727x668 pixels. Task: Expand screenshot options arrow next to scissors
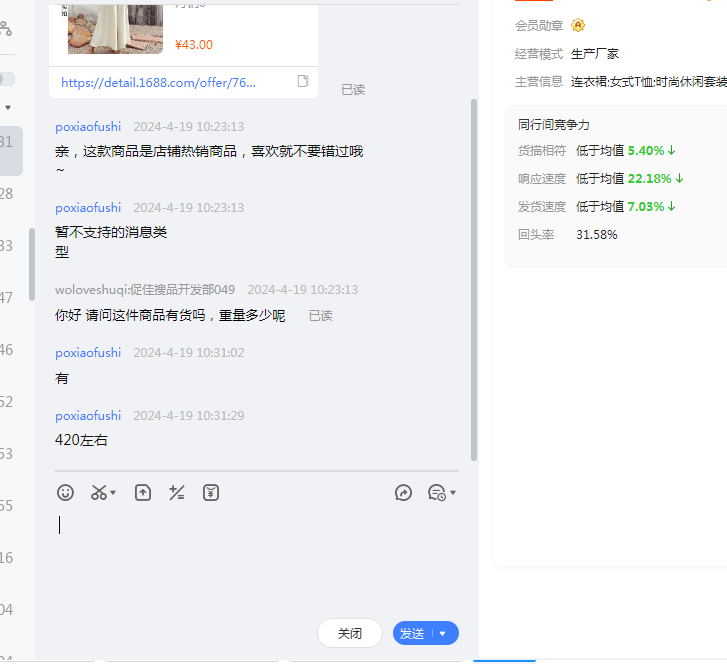[x=113, y=493]
